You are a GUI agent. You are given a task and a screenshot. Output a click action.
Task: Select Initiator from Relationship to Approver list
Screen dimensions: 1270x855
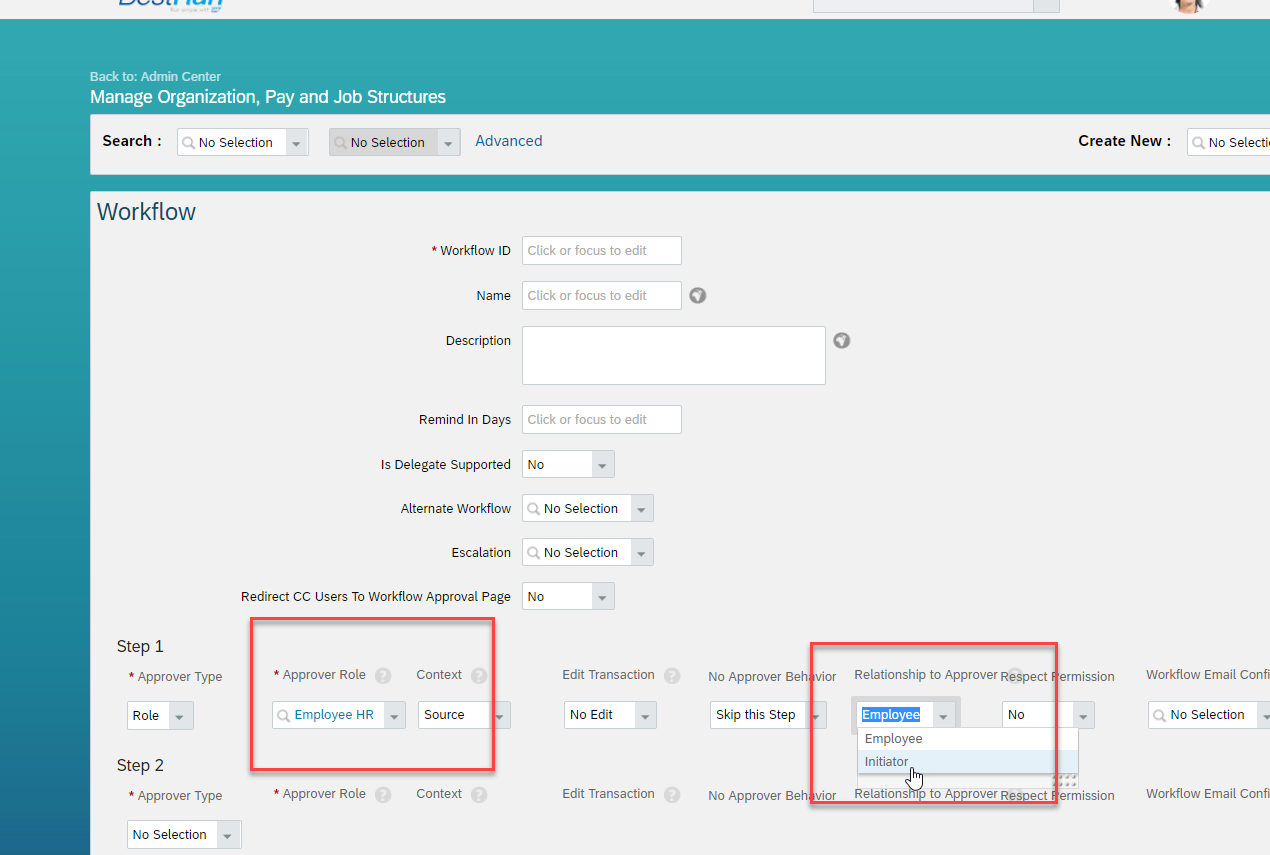(967, 762)
